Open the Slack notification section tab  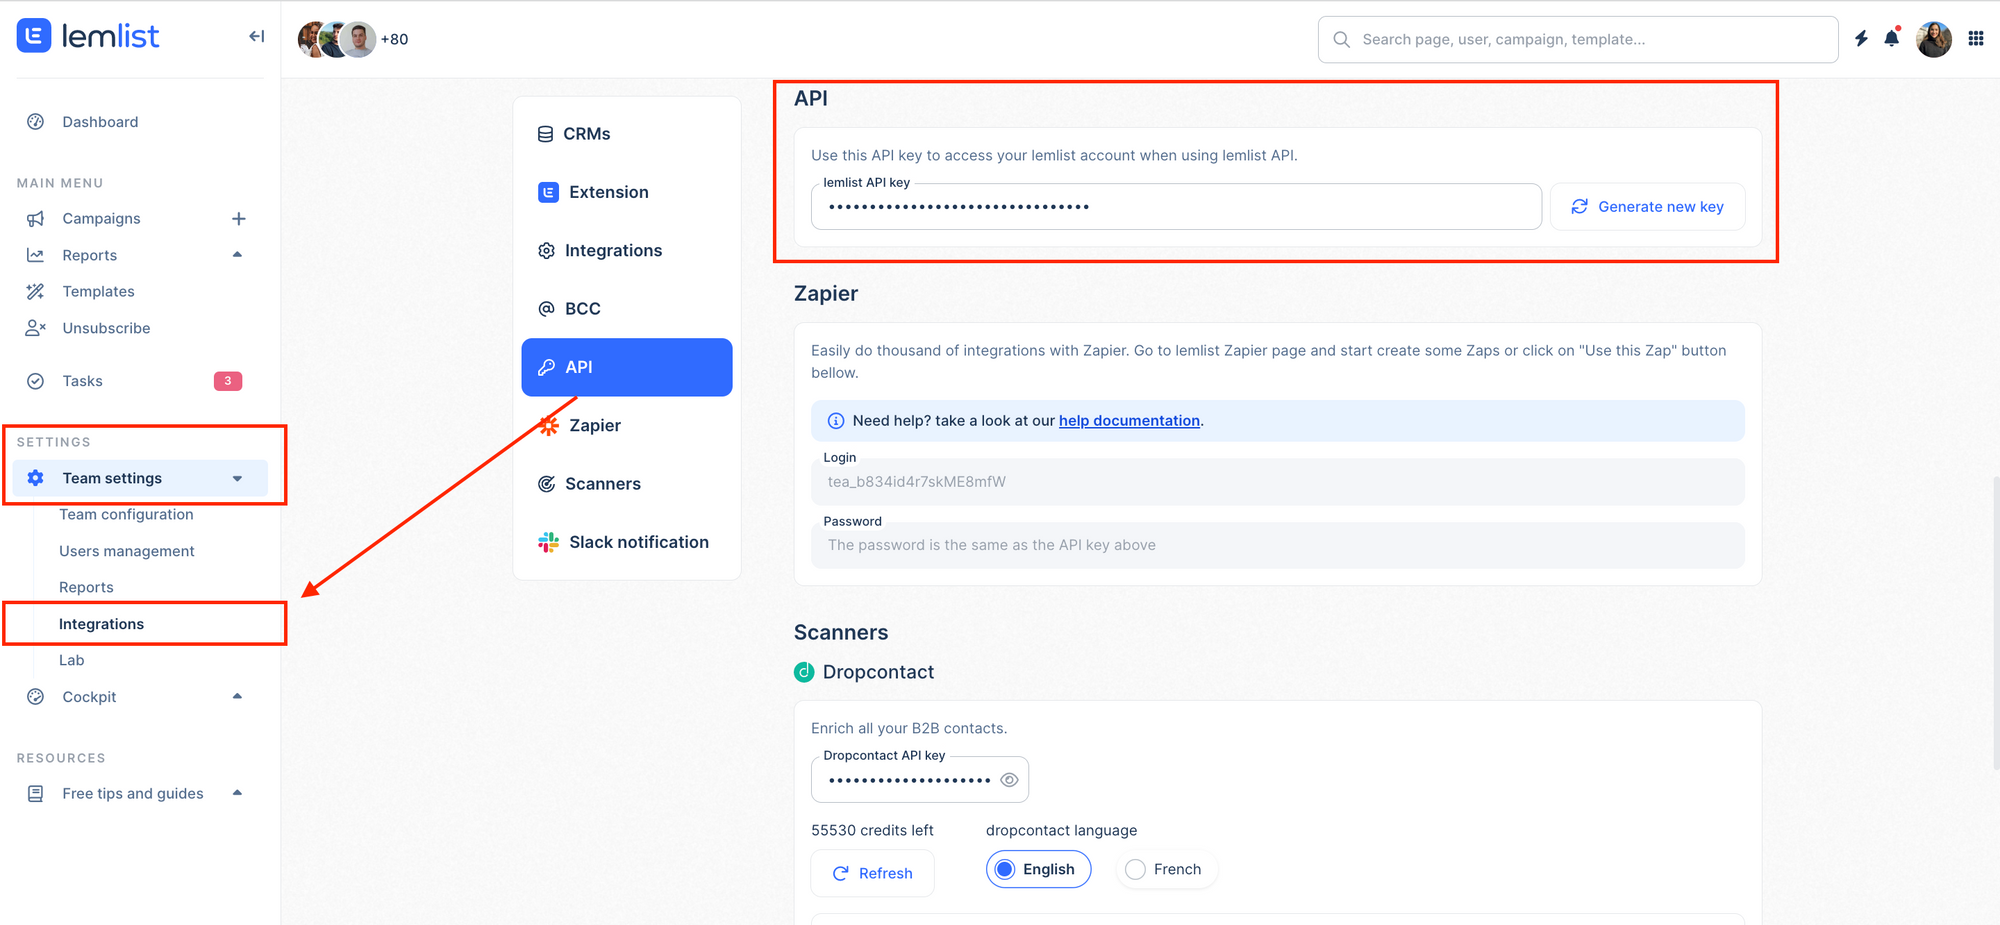[627, 542]
